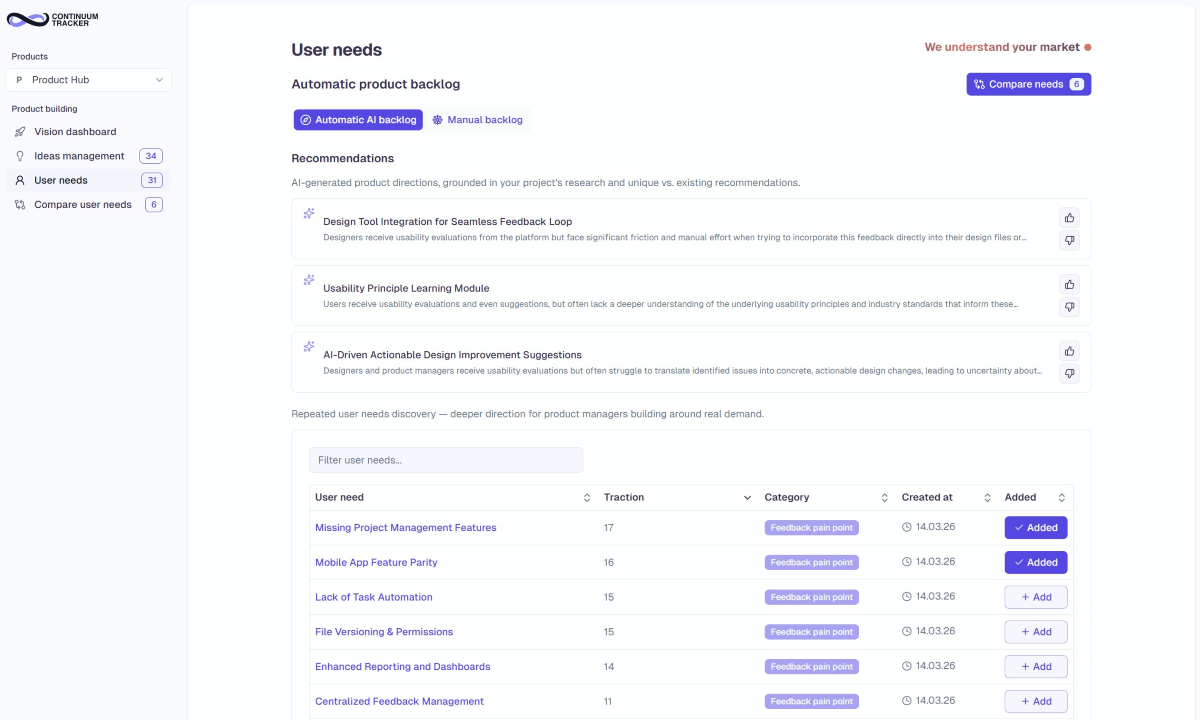Click the clock icon in the Lack of Task Automation row
The height and width of the screenshot is (720, 1200).
pyautogui.click(x=907, y=597)
